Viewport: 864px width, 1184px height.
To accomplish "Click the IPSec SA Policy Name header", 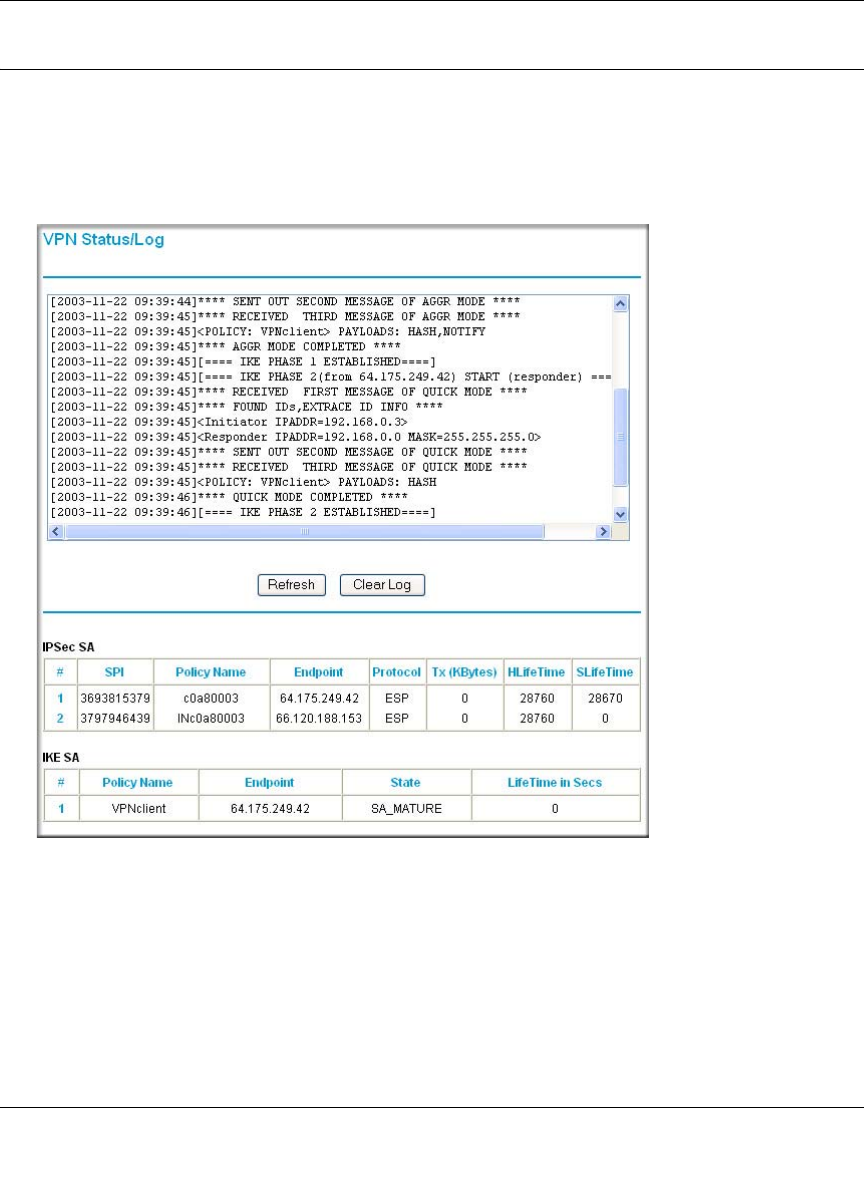I will click(x=211, y=672).
